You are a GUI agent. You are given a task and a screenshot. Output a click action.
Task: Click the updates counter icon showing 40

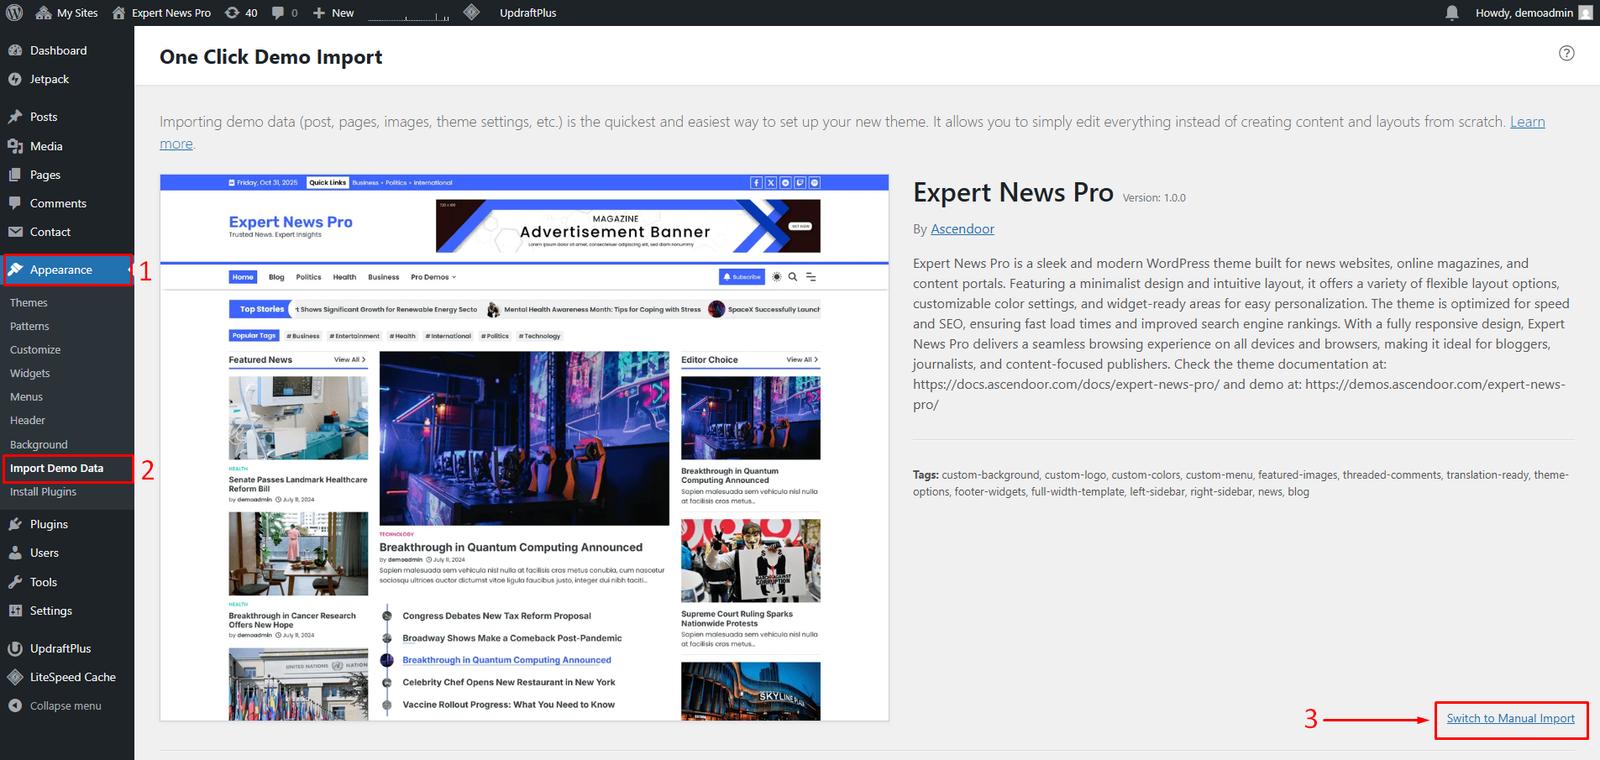click(241, 13)
